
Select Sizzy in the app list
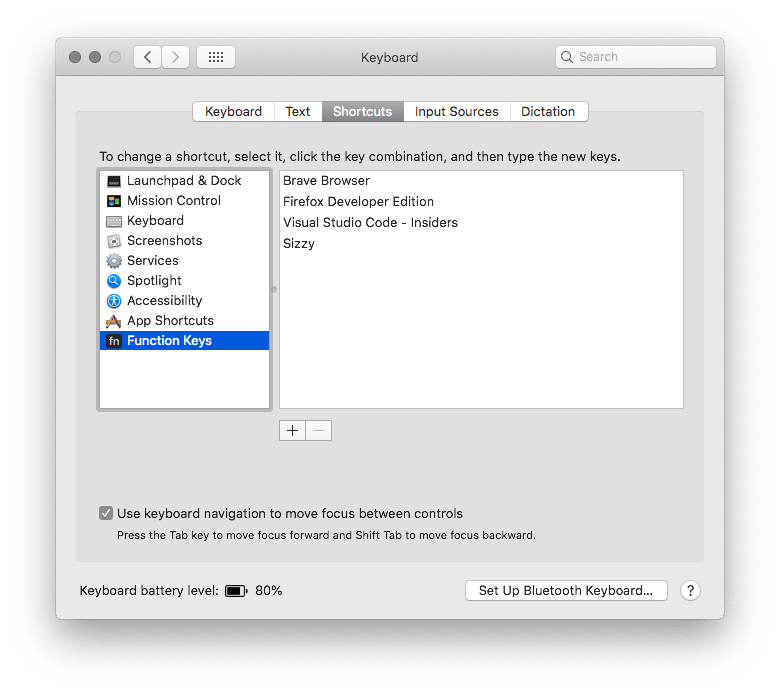(481, 244)
